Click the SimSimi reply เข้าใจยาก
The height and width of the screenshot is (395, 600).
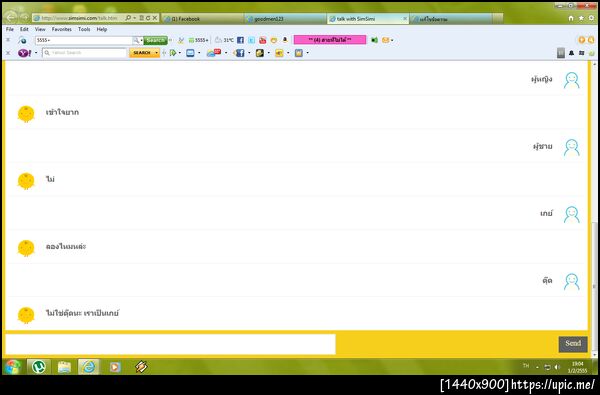coord(62,112)
